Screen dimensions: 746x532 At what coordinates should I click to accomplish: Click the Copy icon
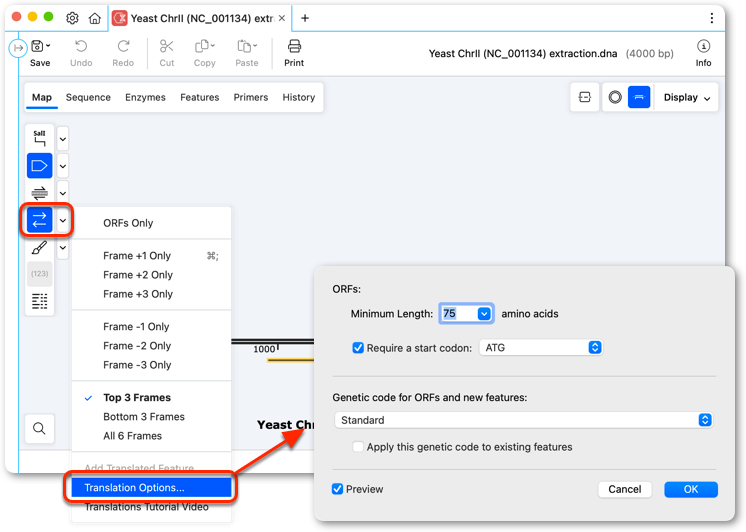202,46
